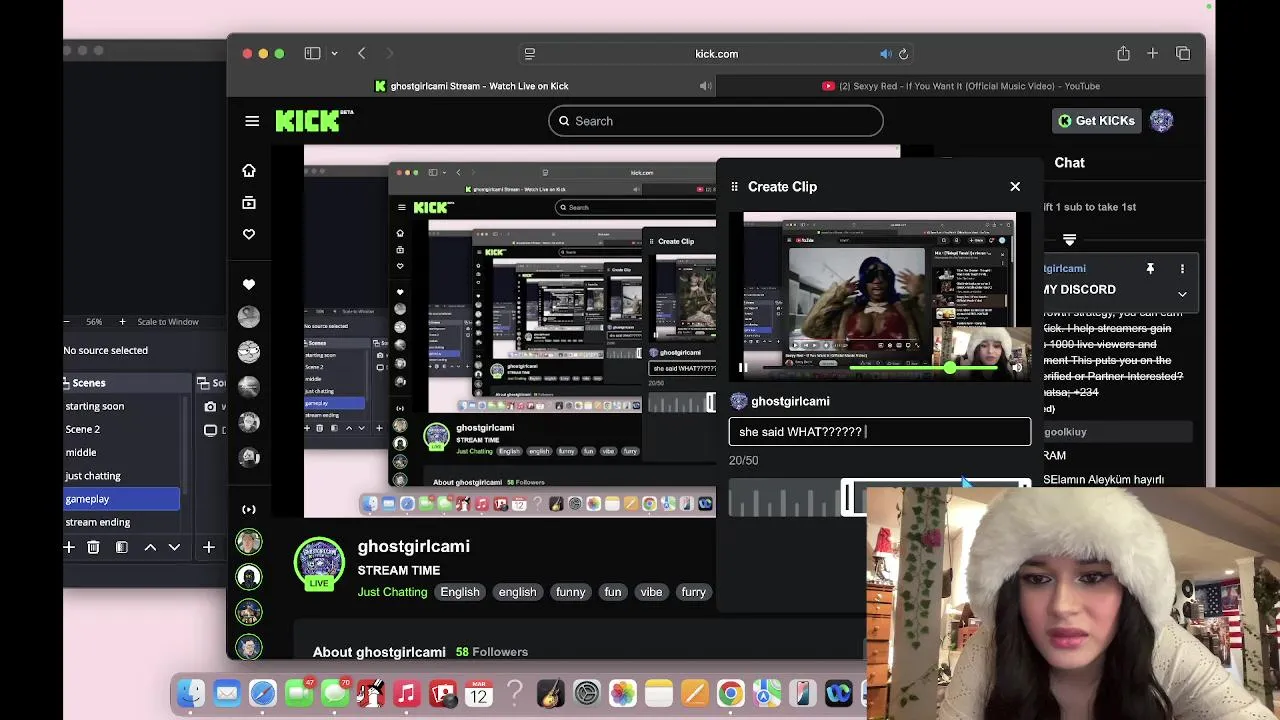
Task: Click the vibe tag
Action: tap(651, 592)
